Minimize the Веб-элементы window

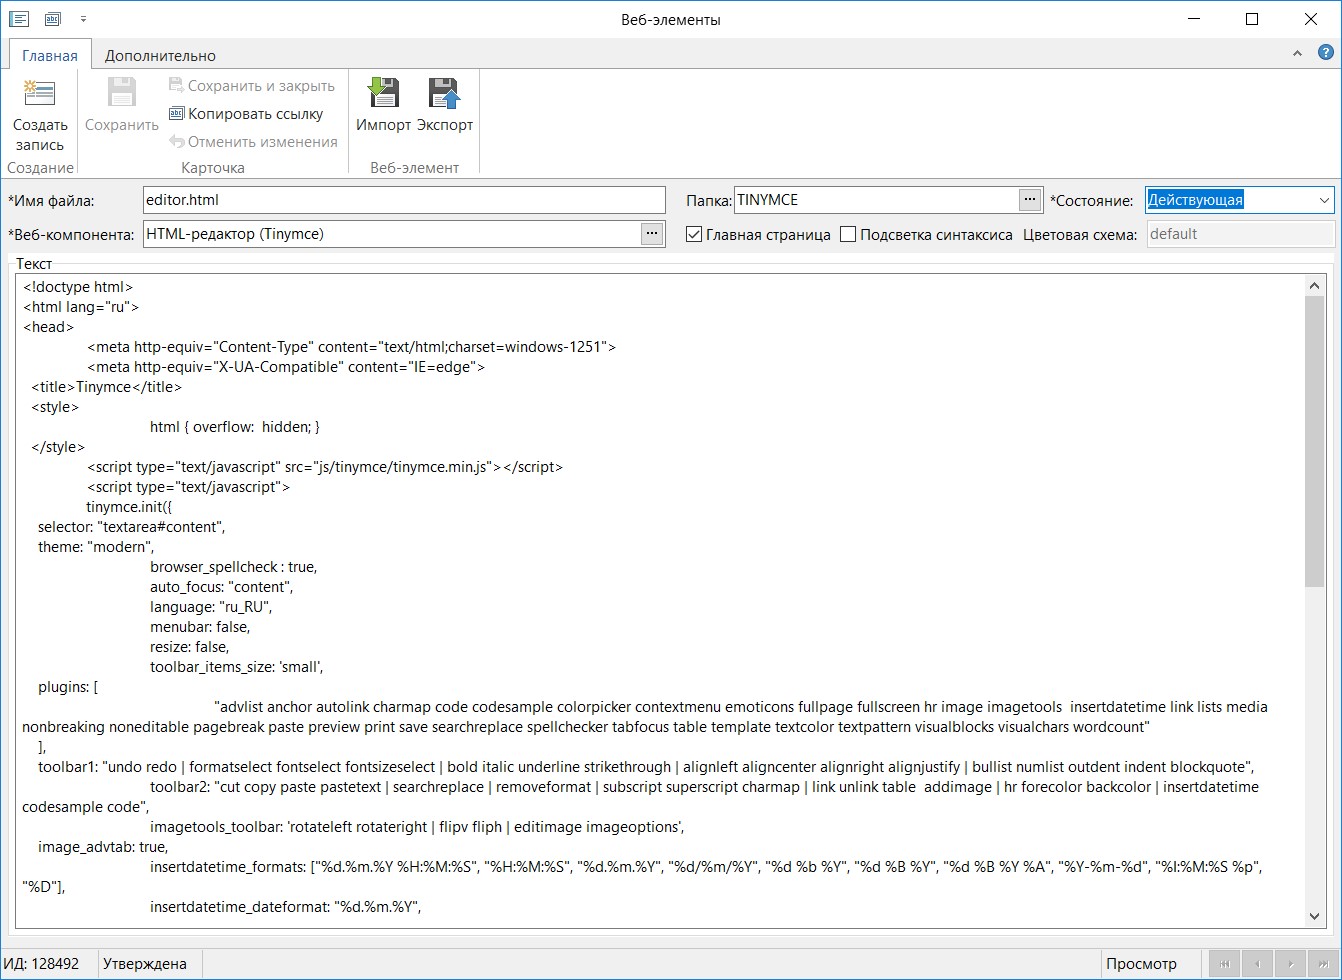(x=1194, y=19)
